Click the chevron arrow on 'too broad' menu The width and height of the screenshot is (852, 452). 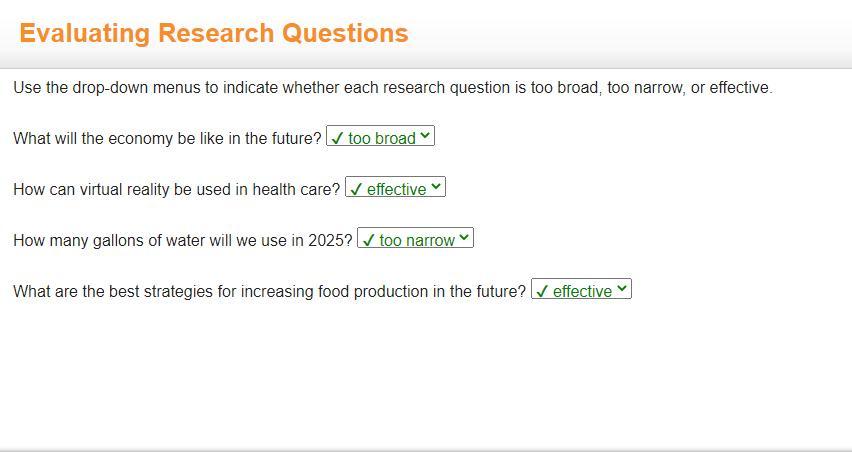click(426, 136)
